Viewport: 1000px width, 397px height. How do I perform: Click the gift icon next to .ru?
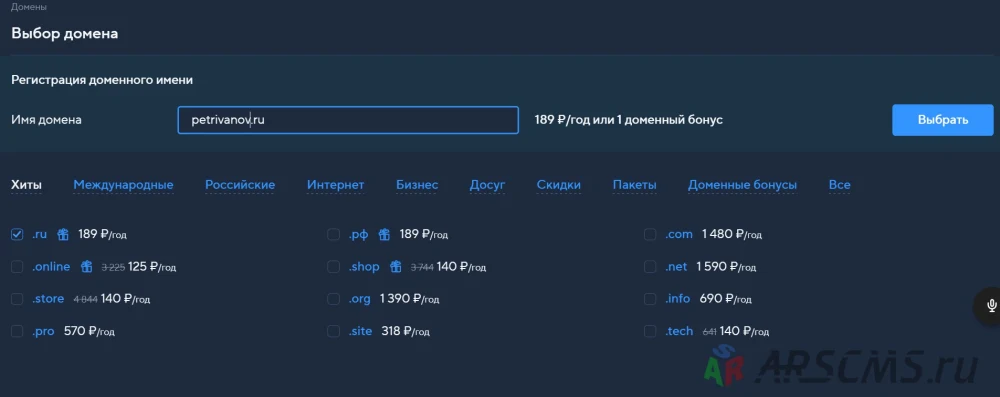click(62, 234)
